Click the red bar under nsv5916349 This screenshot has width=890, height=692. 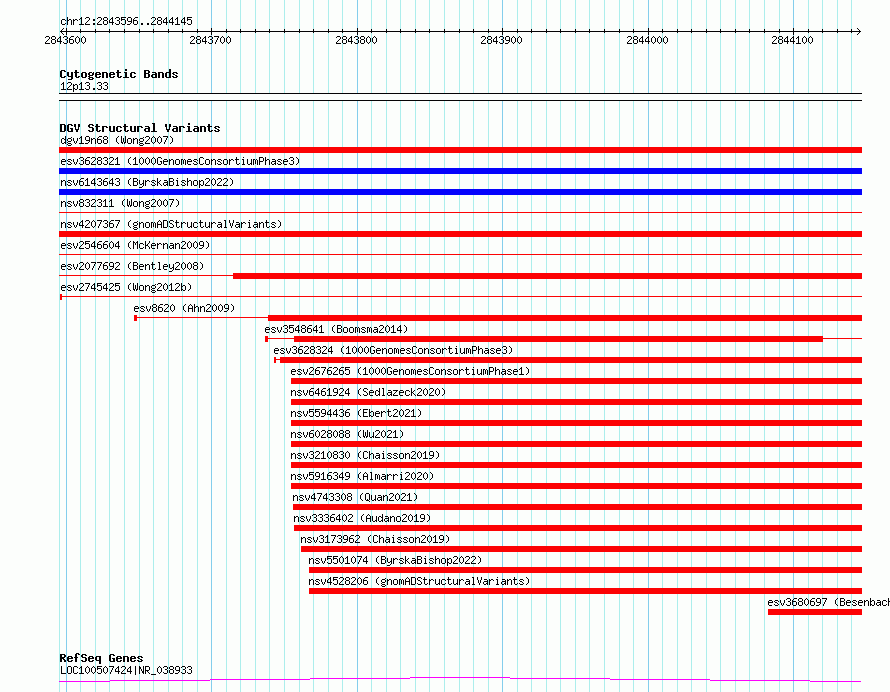576,486
